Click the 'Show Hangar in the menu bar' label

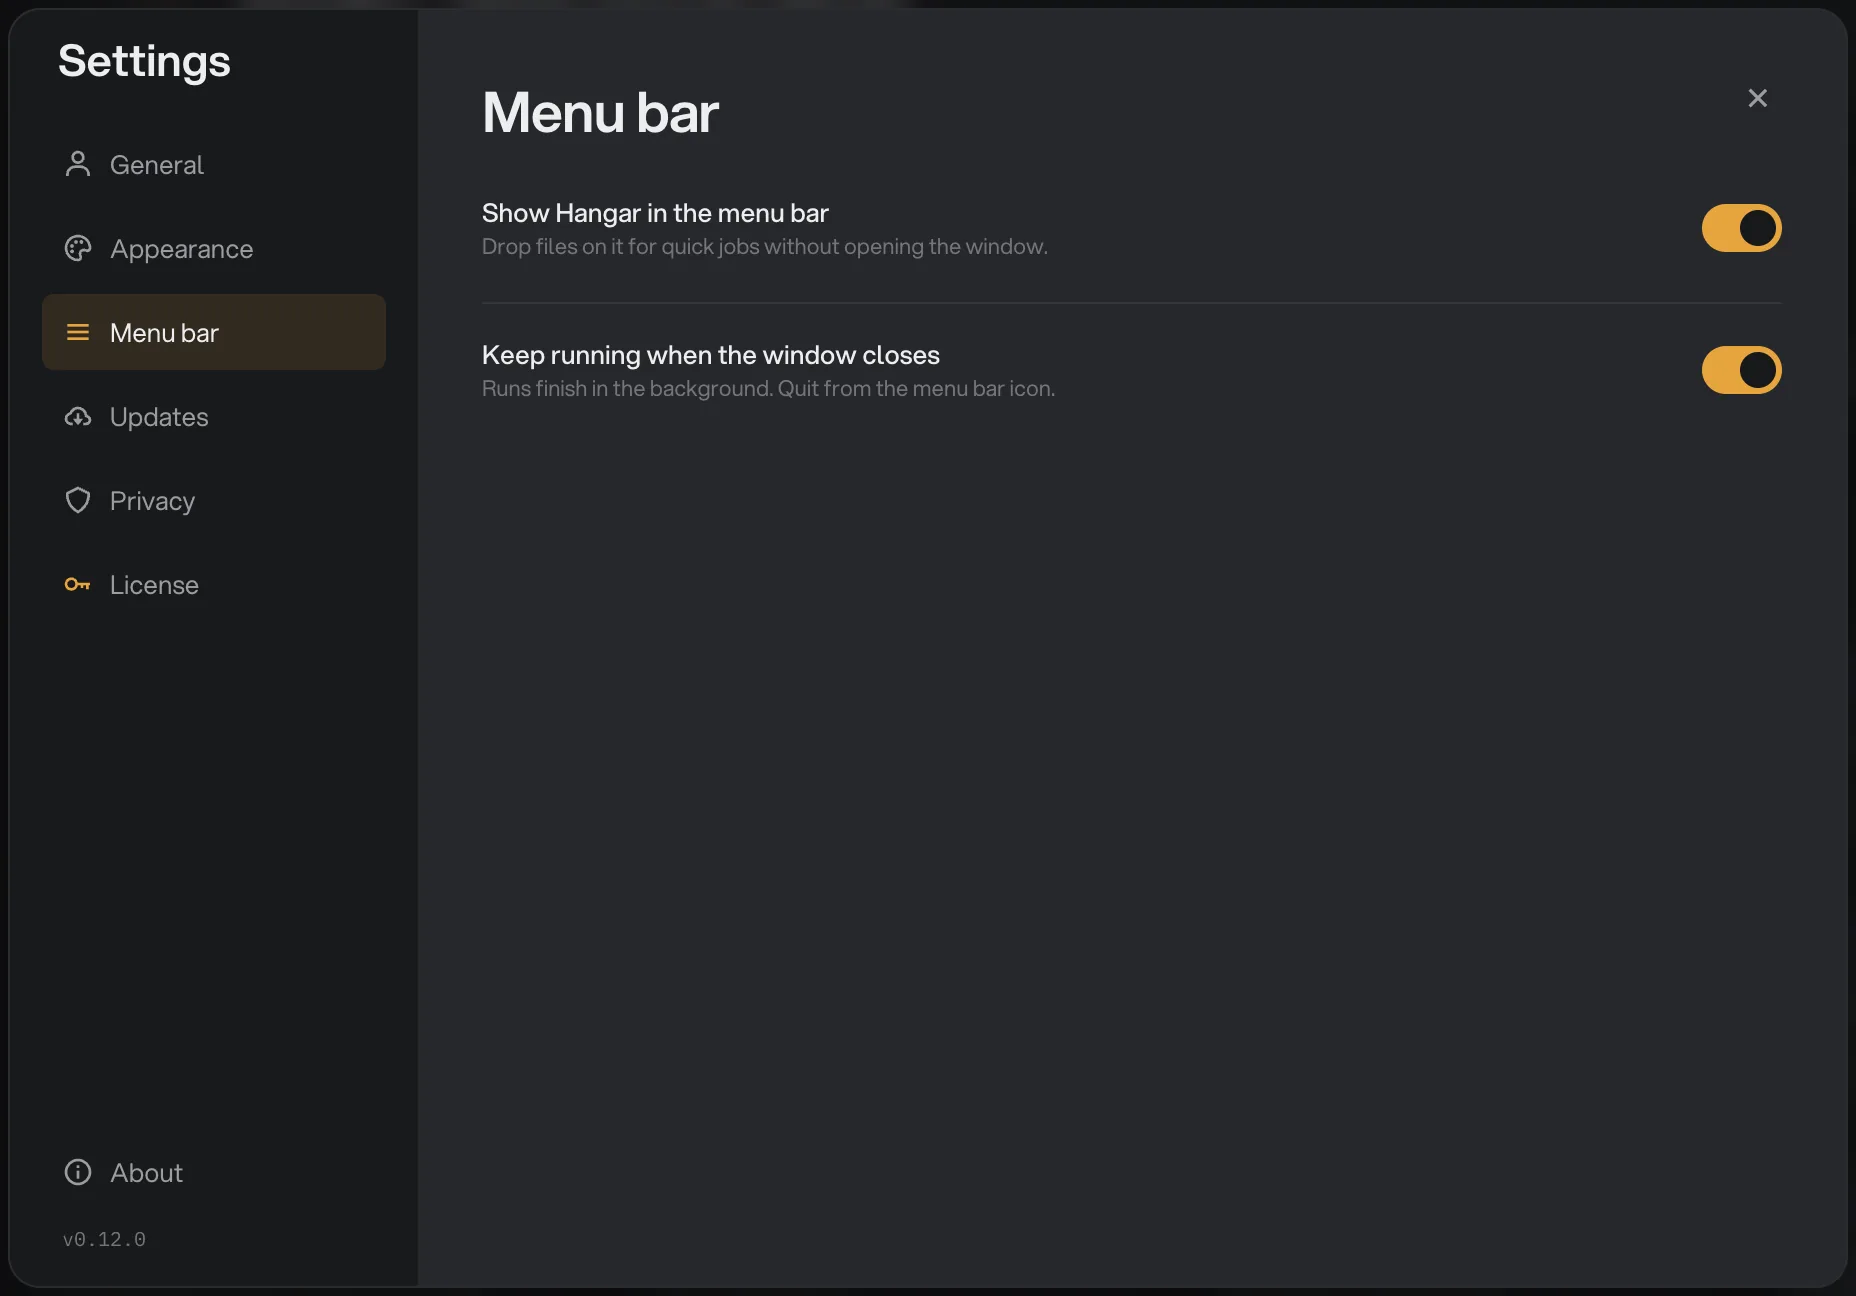(655, 213)
